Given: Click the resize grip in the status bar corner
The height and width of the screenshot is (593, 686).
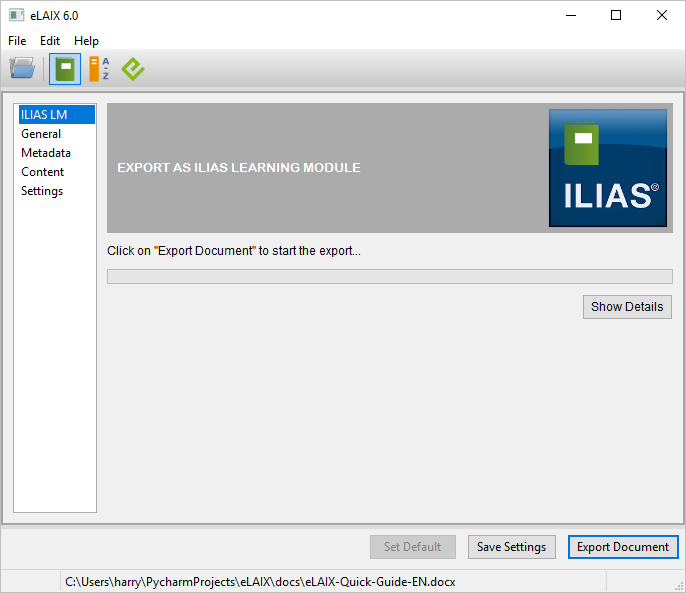Looking at the screenshot, I should coord(679,586).
